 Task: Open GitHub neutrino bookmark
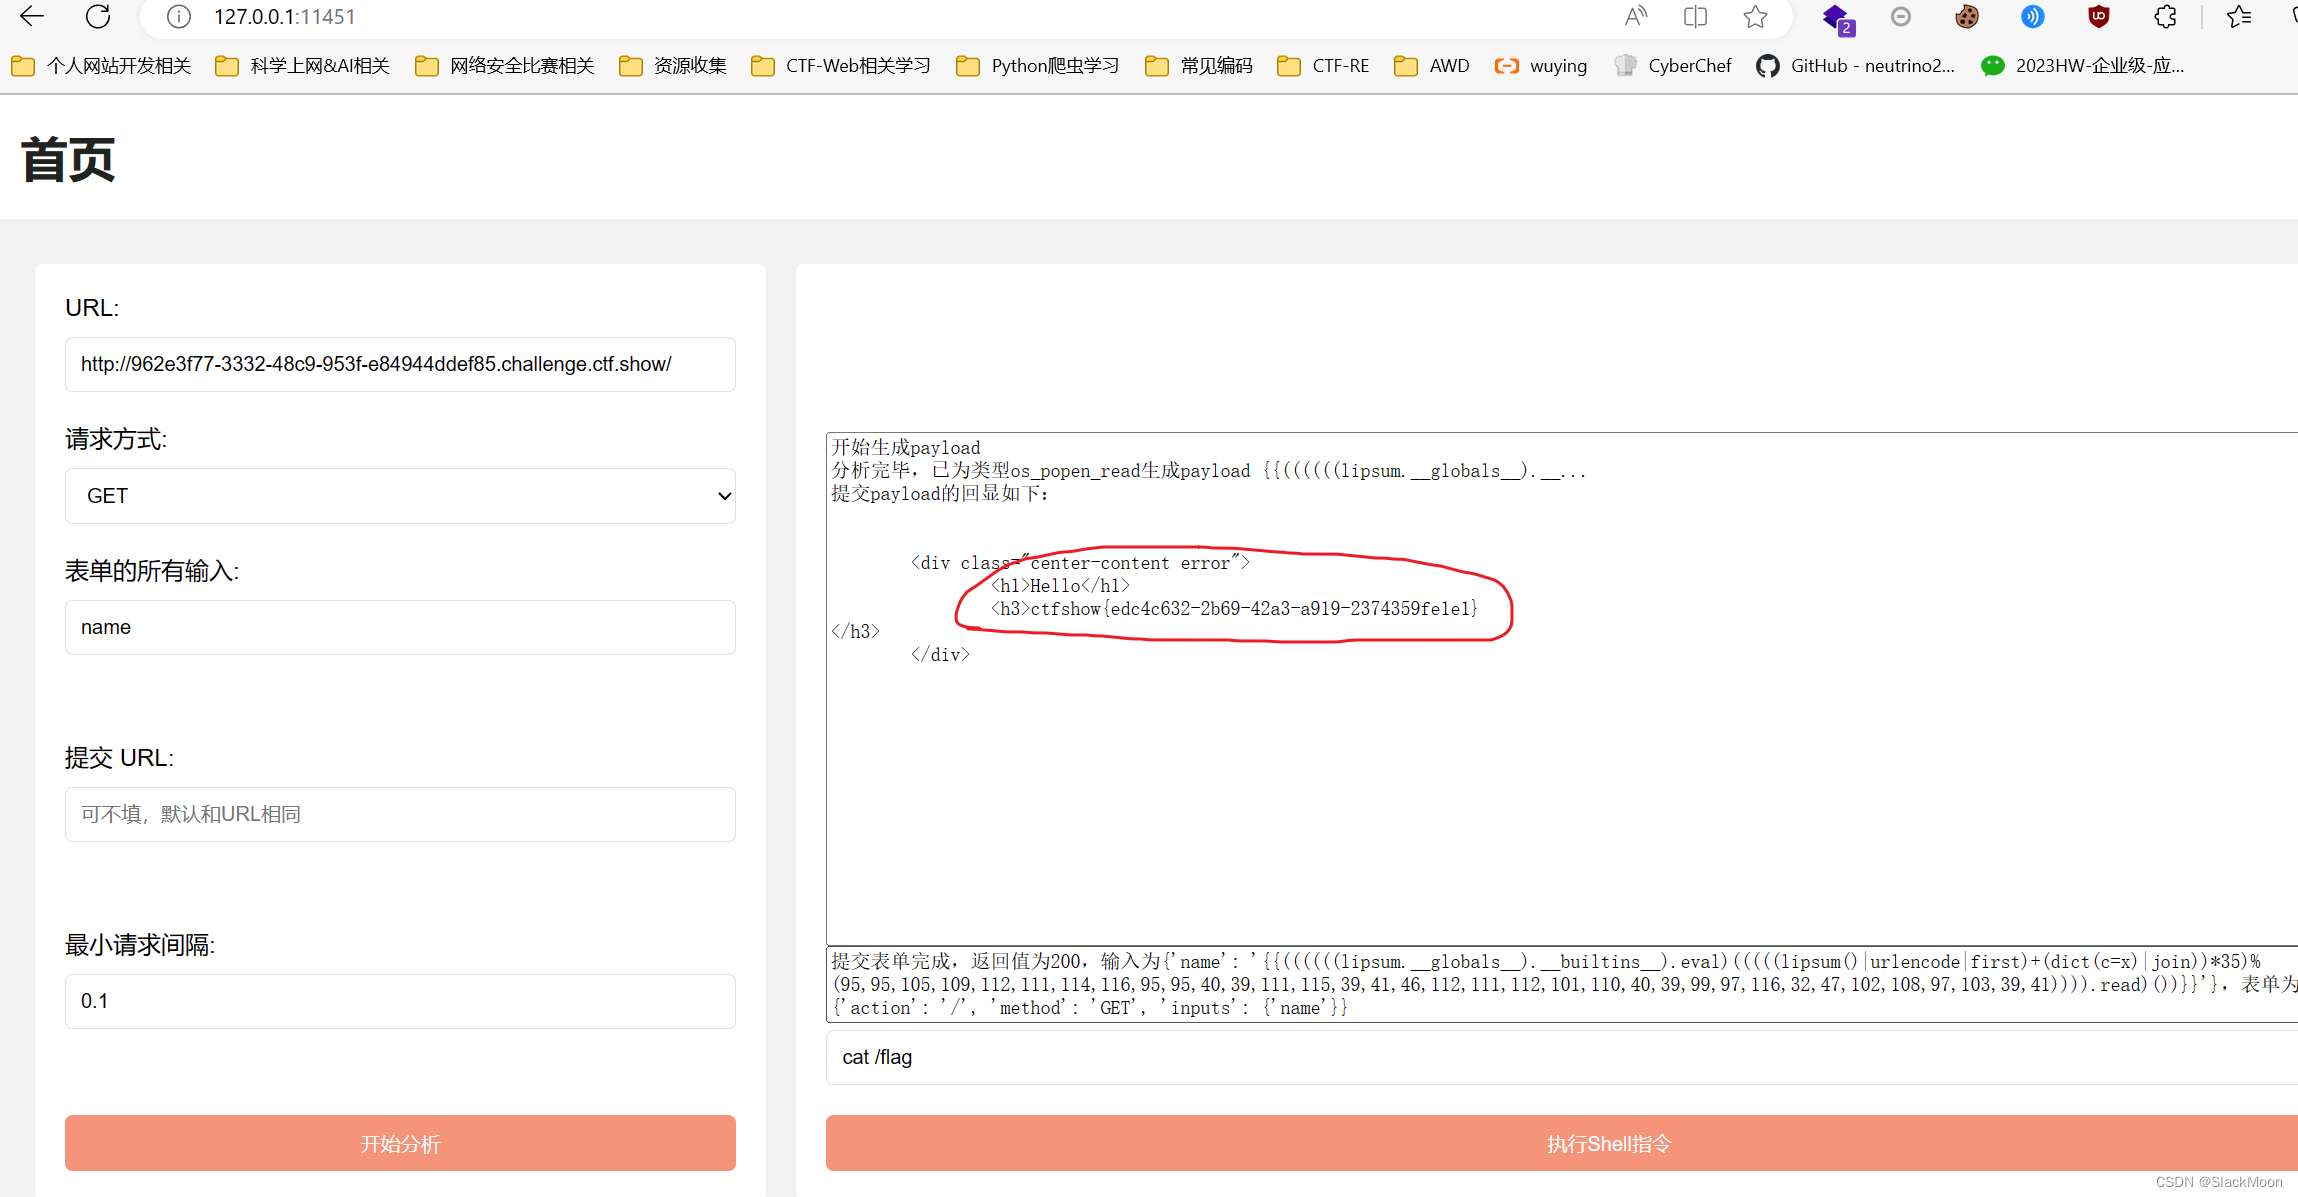tap(1856, 66)
